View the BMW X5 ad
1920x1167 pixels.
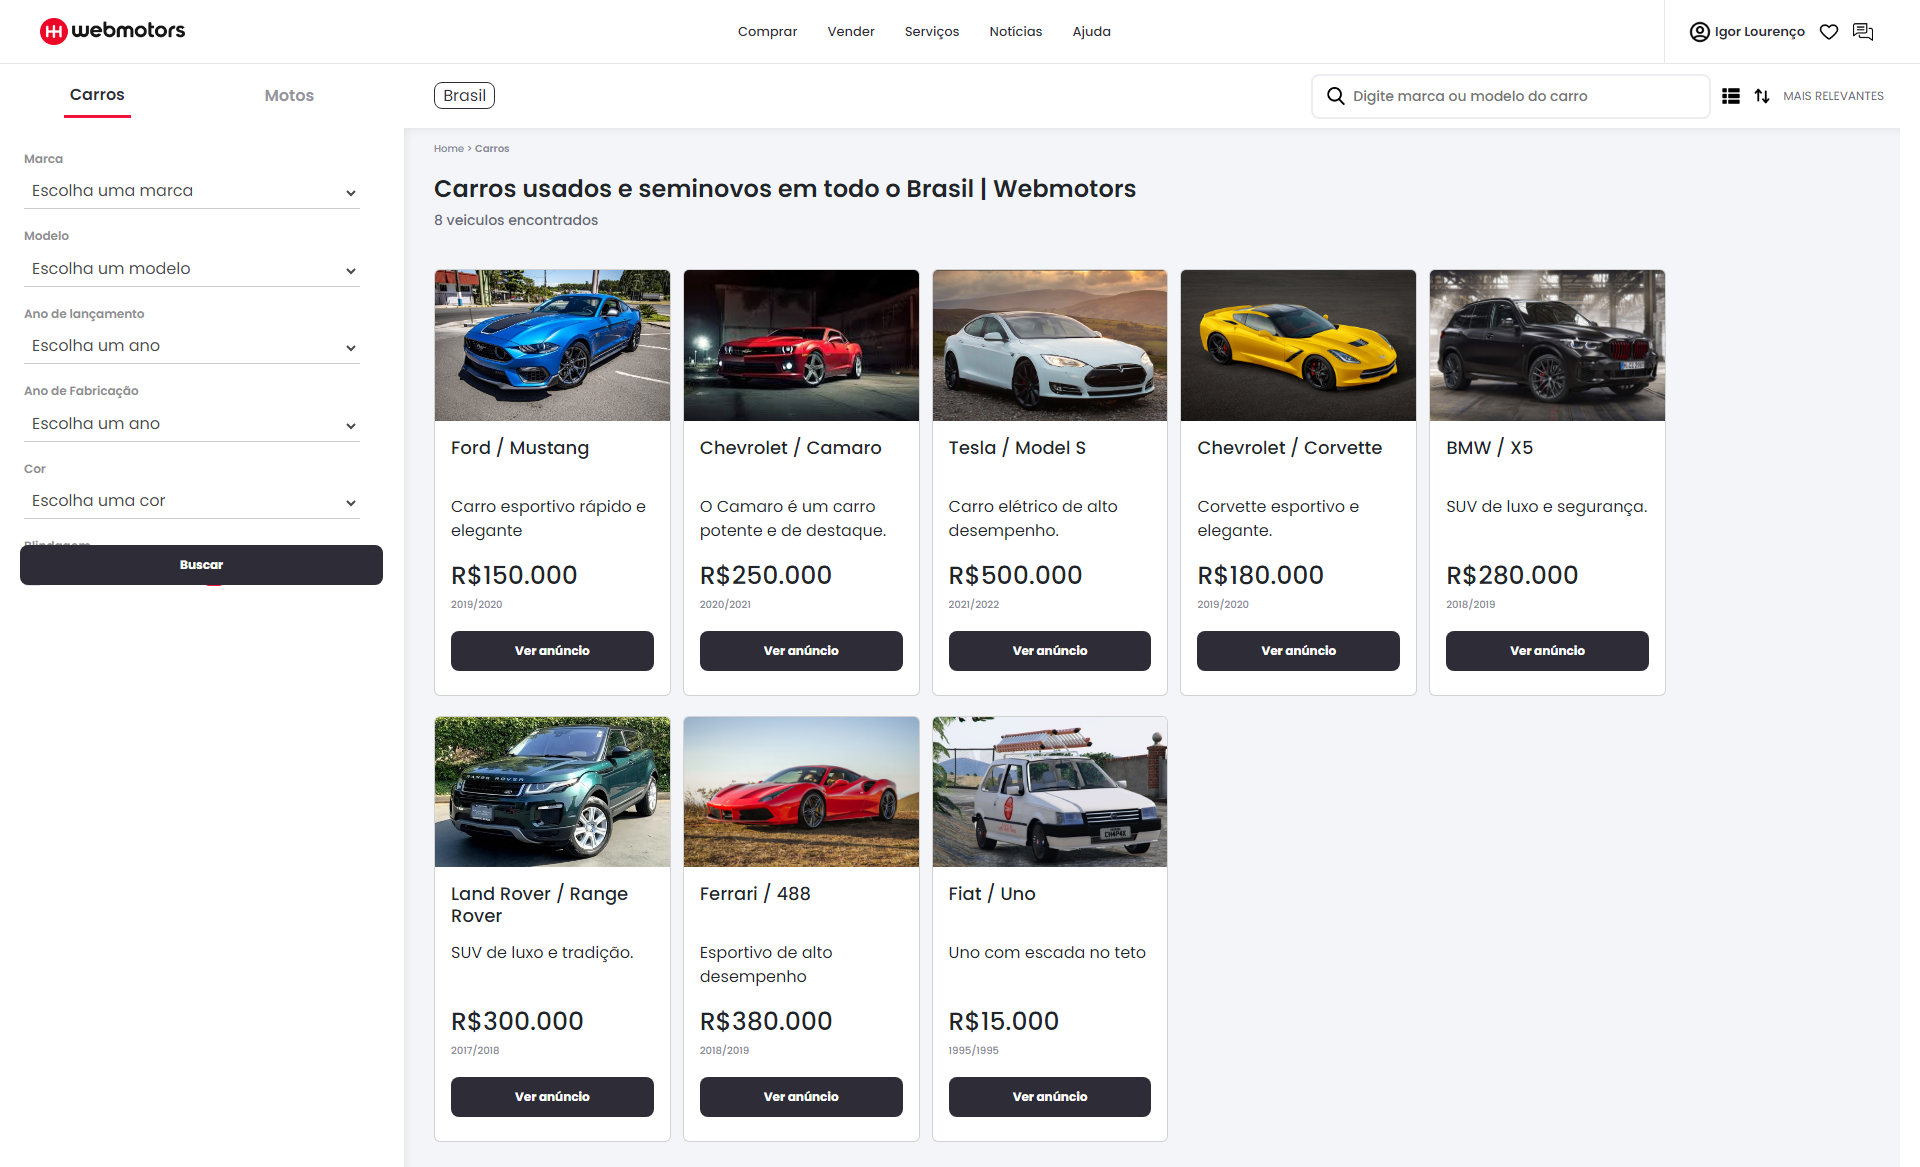tap(1547, 651)
